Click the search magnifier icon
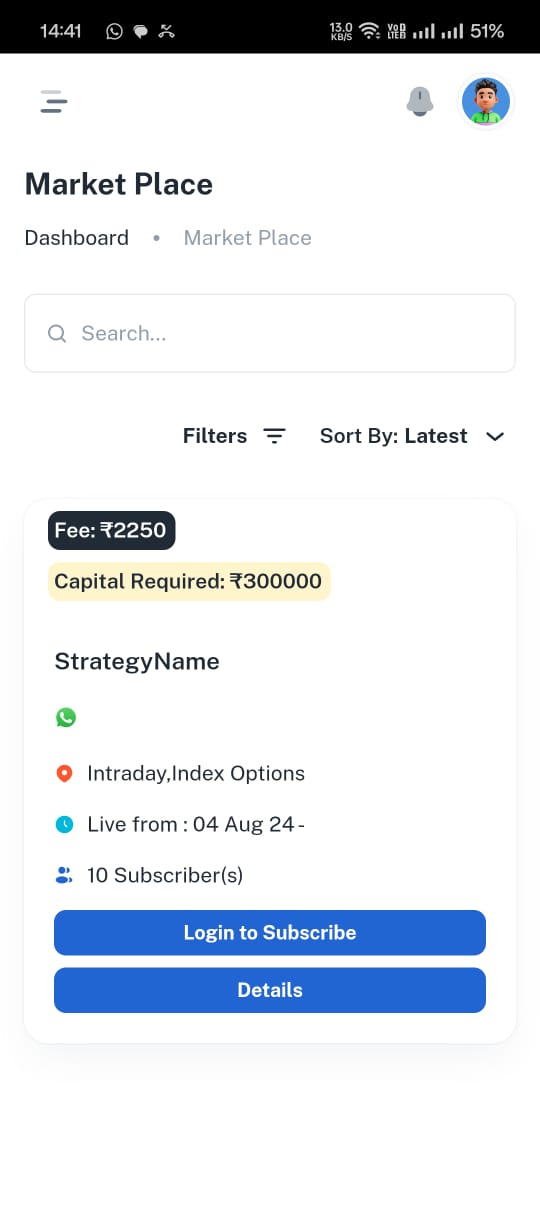This screenshot has height=1206, width=540. tap(57, 333)
